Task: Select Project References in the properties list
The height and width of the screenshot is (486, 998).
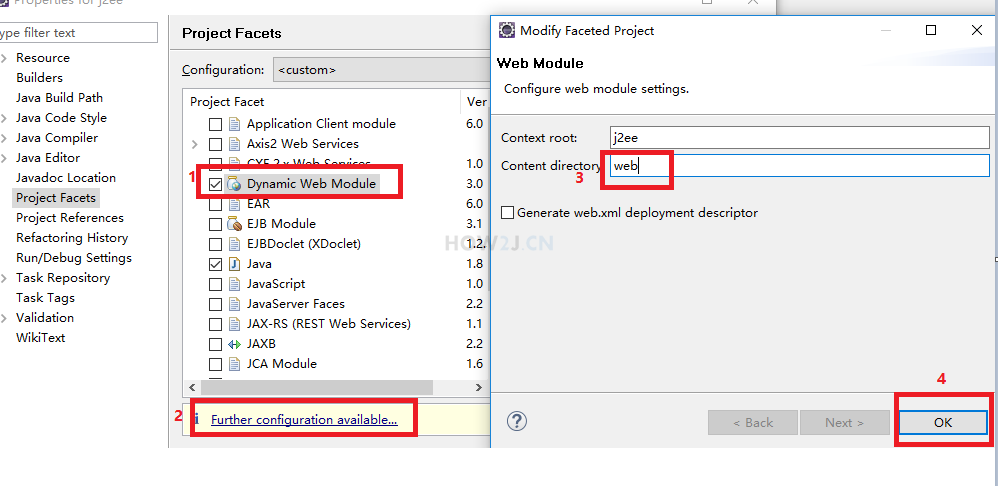Action: [x=70, y=218]
